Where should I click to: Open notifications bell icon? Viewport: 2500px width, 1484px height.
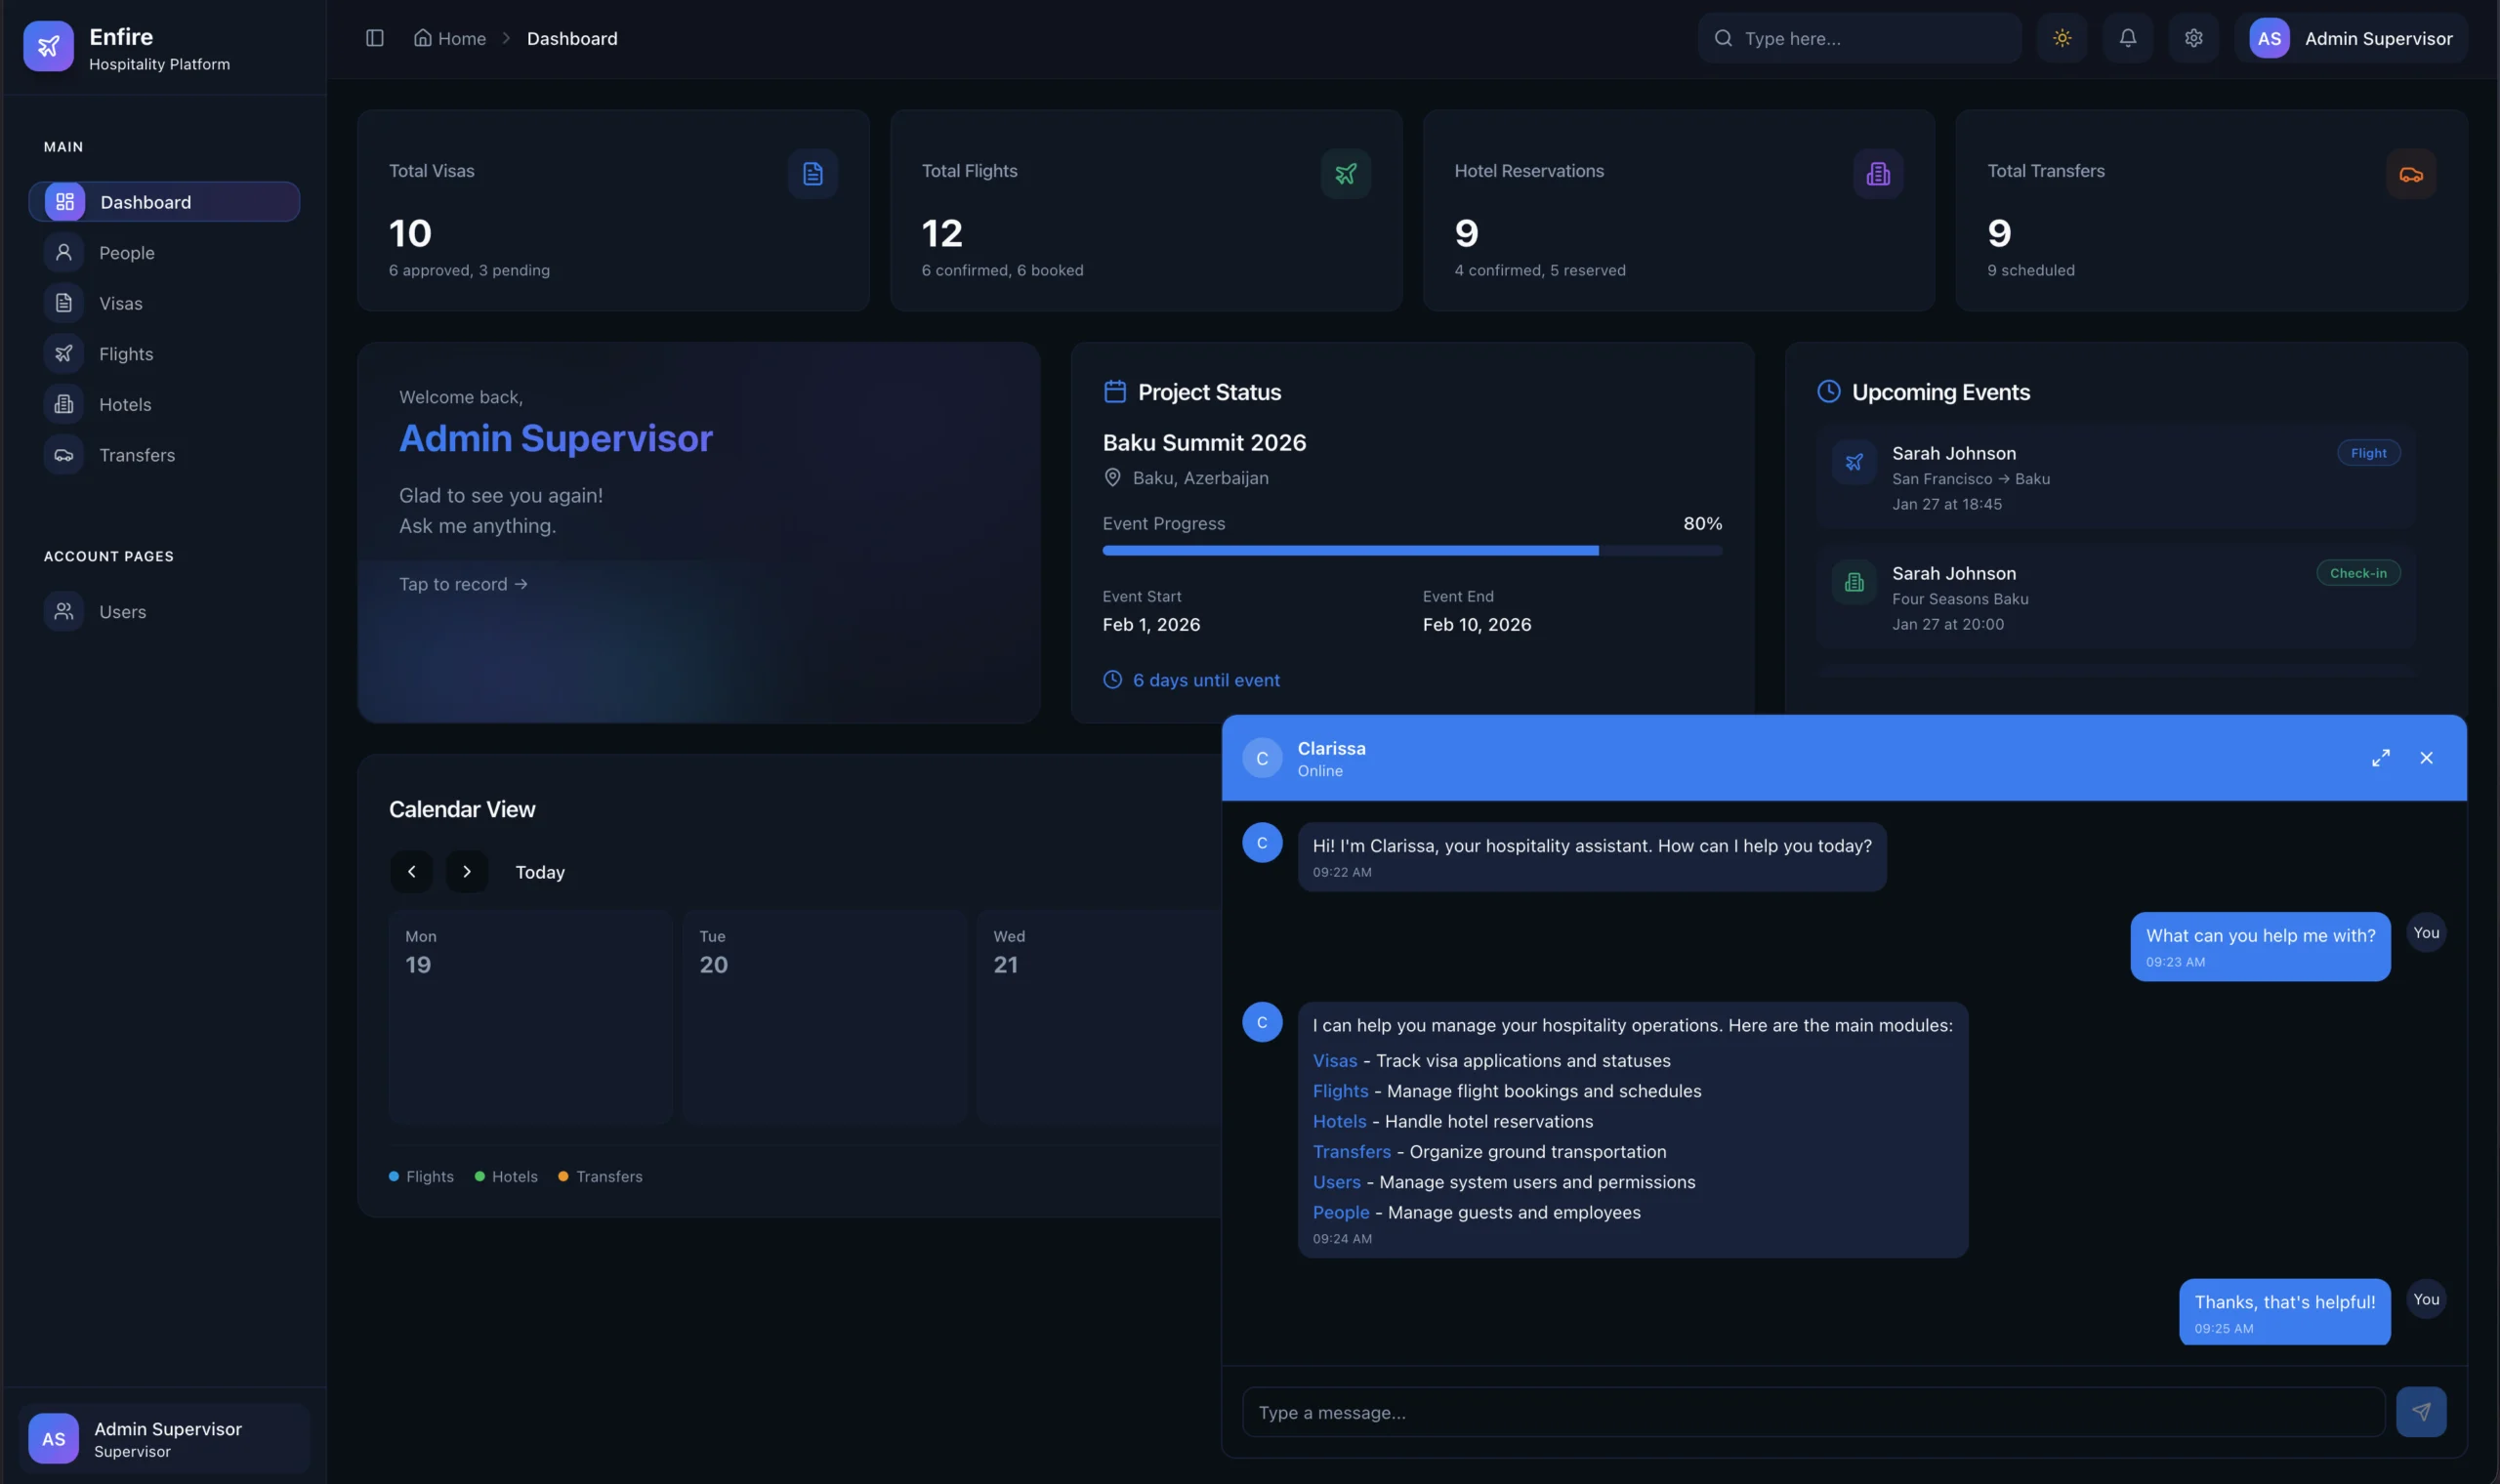(x=2127, y=38)
